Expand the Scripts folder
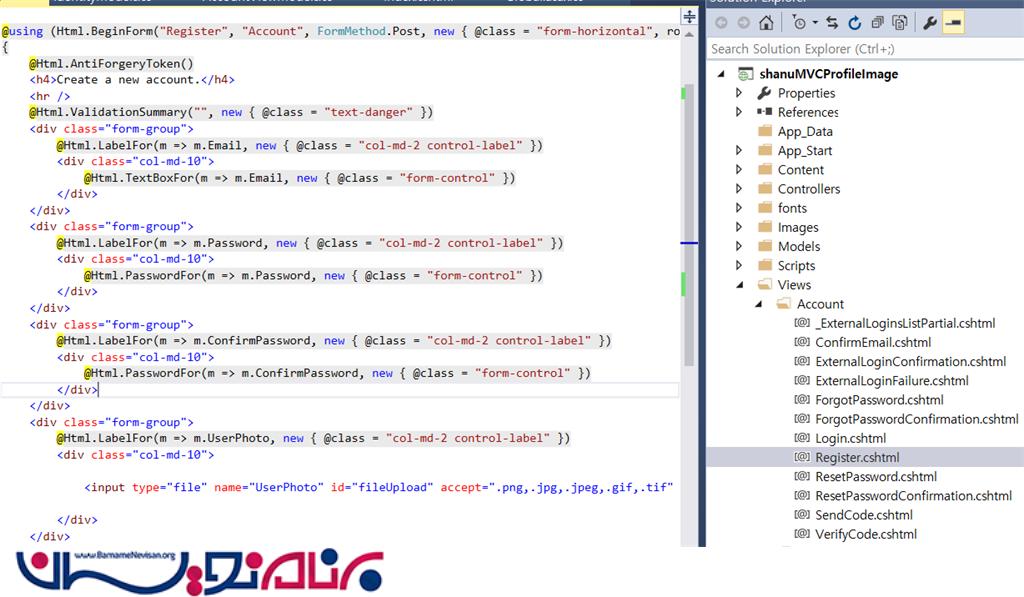Image resolution: width=1024 pixels, height=597 pixels. click(x=739, y=265)
